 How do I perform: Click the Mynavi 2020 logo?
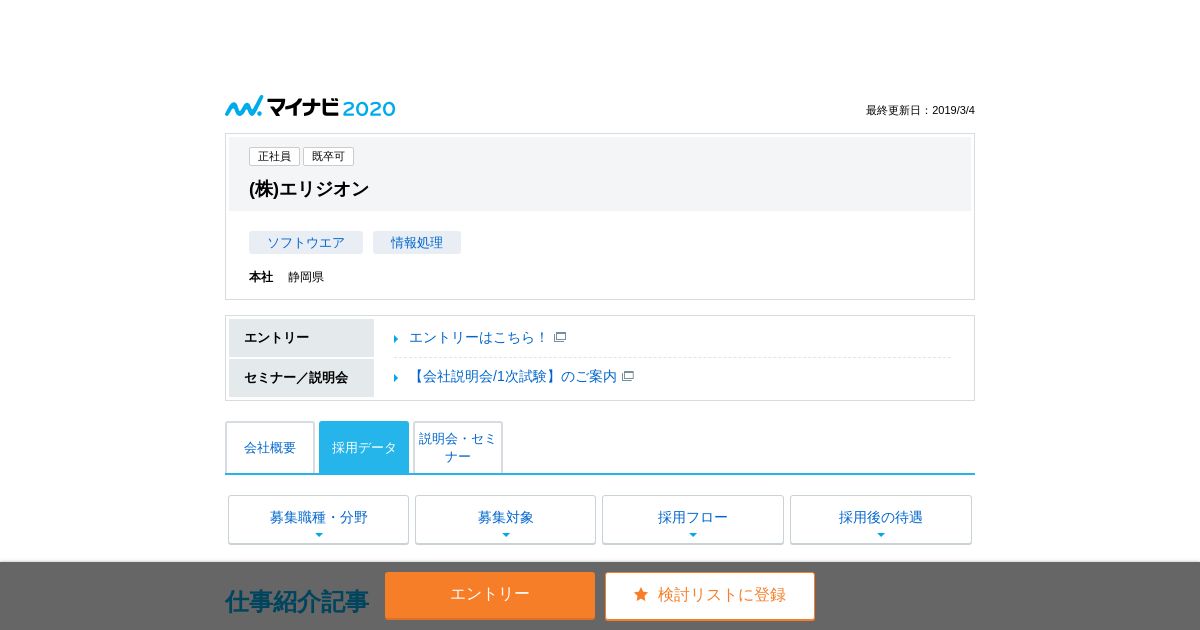310,107
